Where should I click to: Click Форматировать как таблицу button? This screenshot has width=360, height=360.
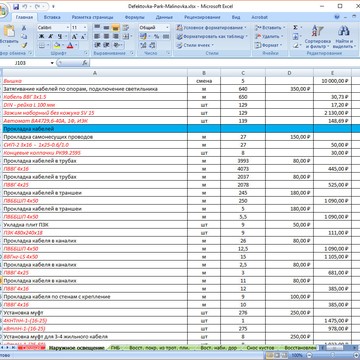(211, 36)
